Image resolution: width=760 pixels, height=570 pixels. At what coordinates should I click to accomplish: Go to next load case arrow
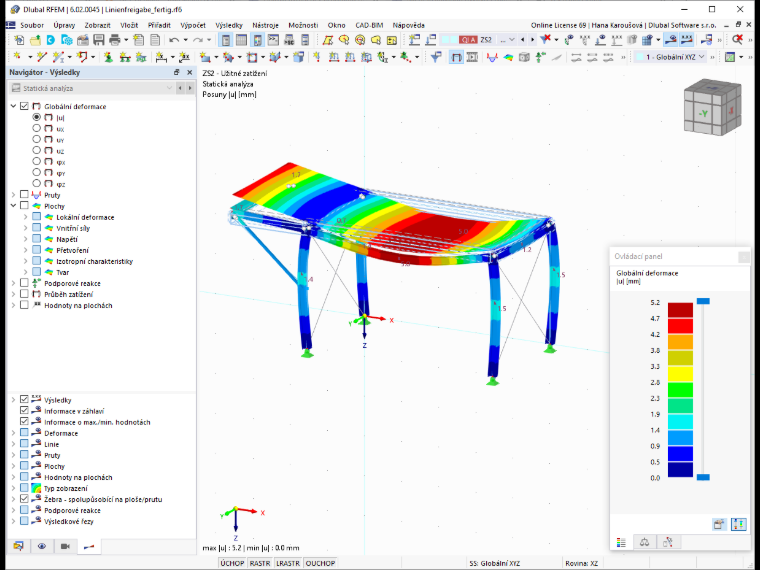pyautogui.click(x=532, y=40)
